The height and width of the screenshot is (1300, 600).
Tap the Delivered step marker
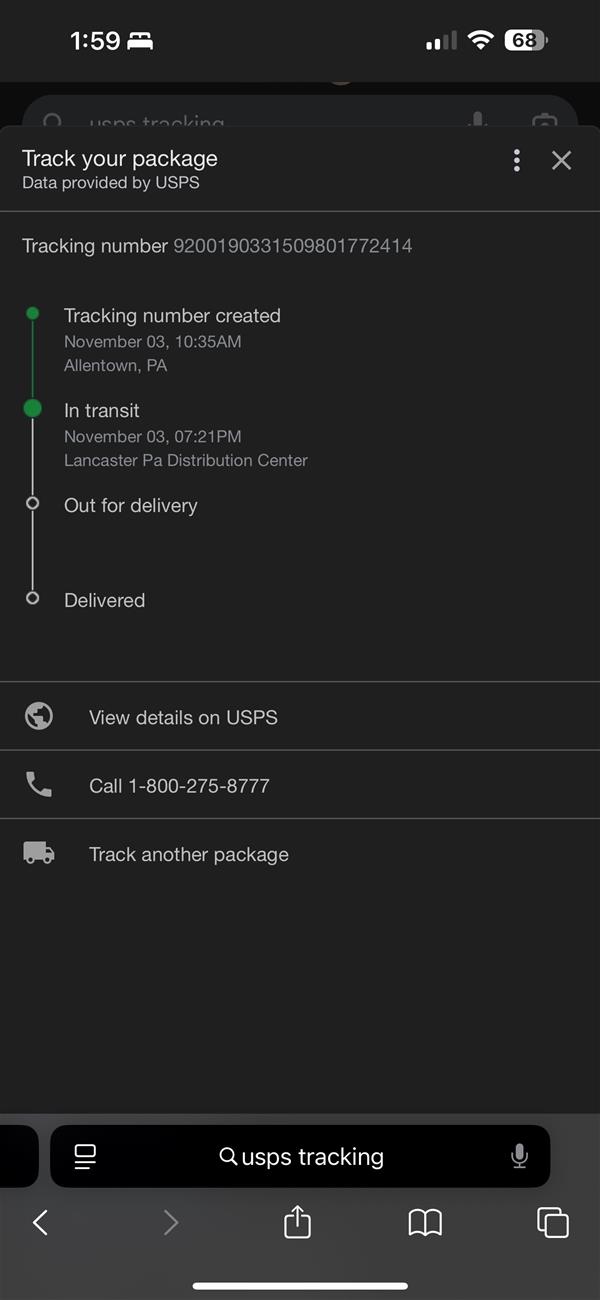pos(33,598)
